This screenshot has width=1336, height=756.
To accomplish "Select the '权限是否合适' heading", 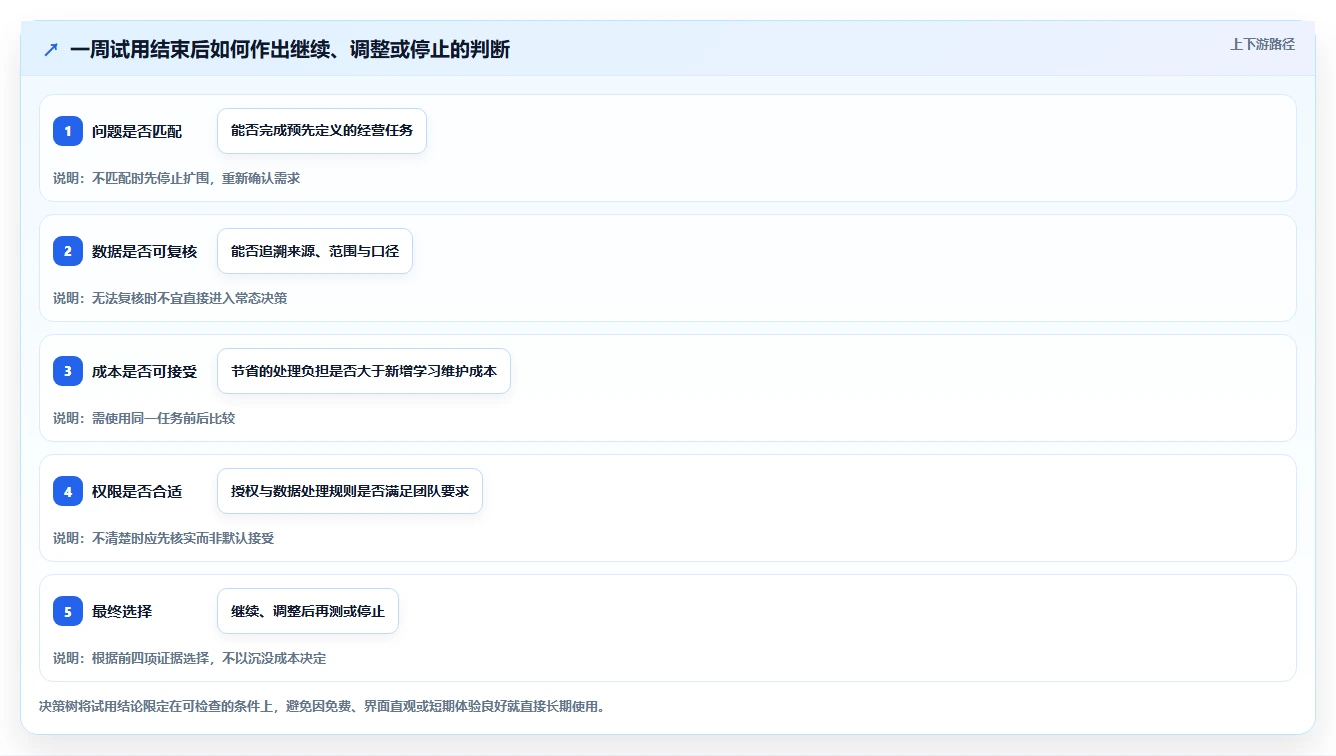I will pos(137,491).
